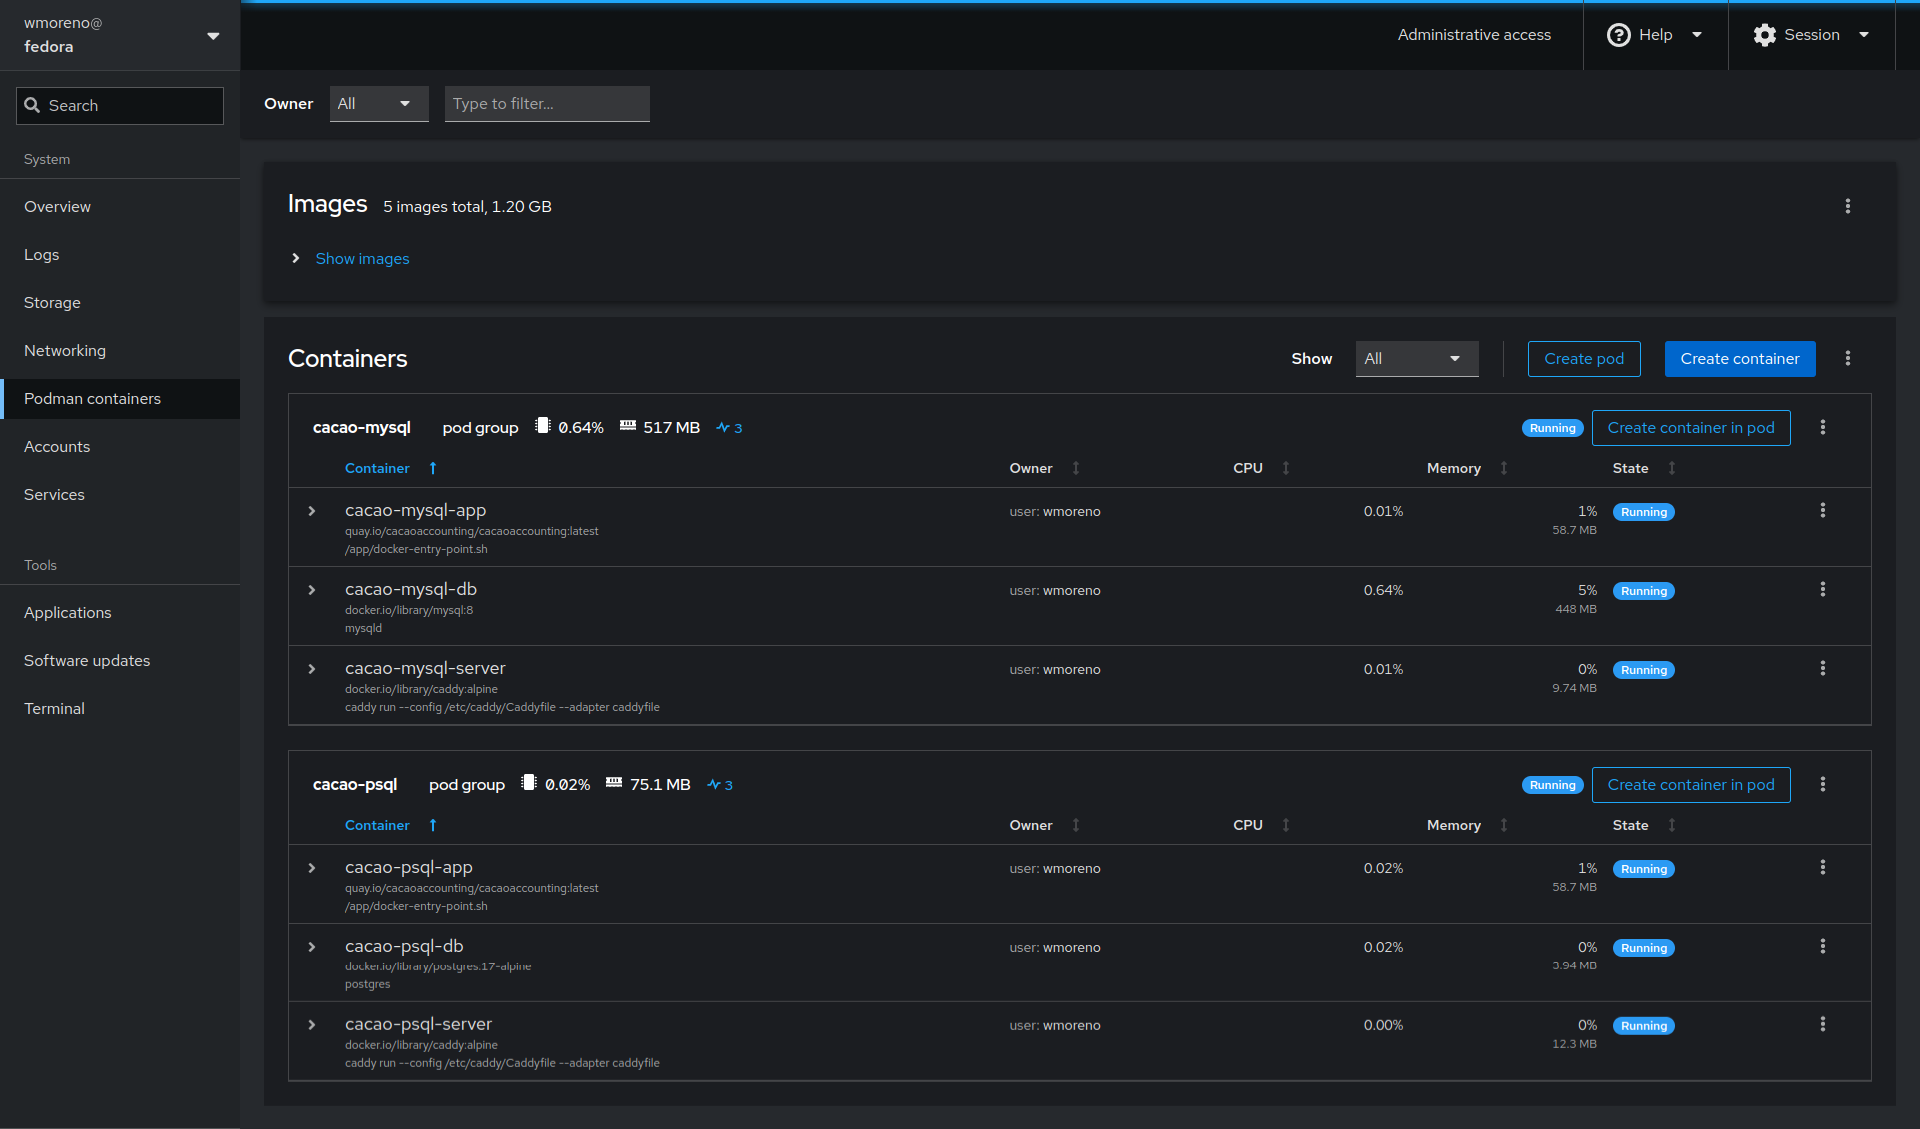The width and height of the screenshot is (1920, 1129).
Task: Open cacao-psql-db row actions menu
Action: (1822, 946)
